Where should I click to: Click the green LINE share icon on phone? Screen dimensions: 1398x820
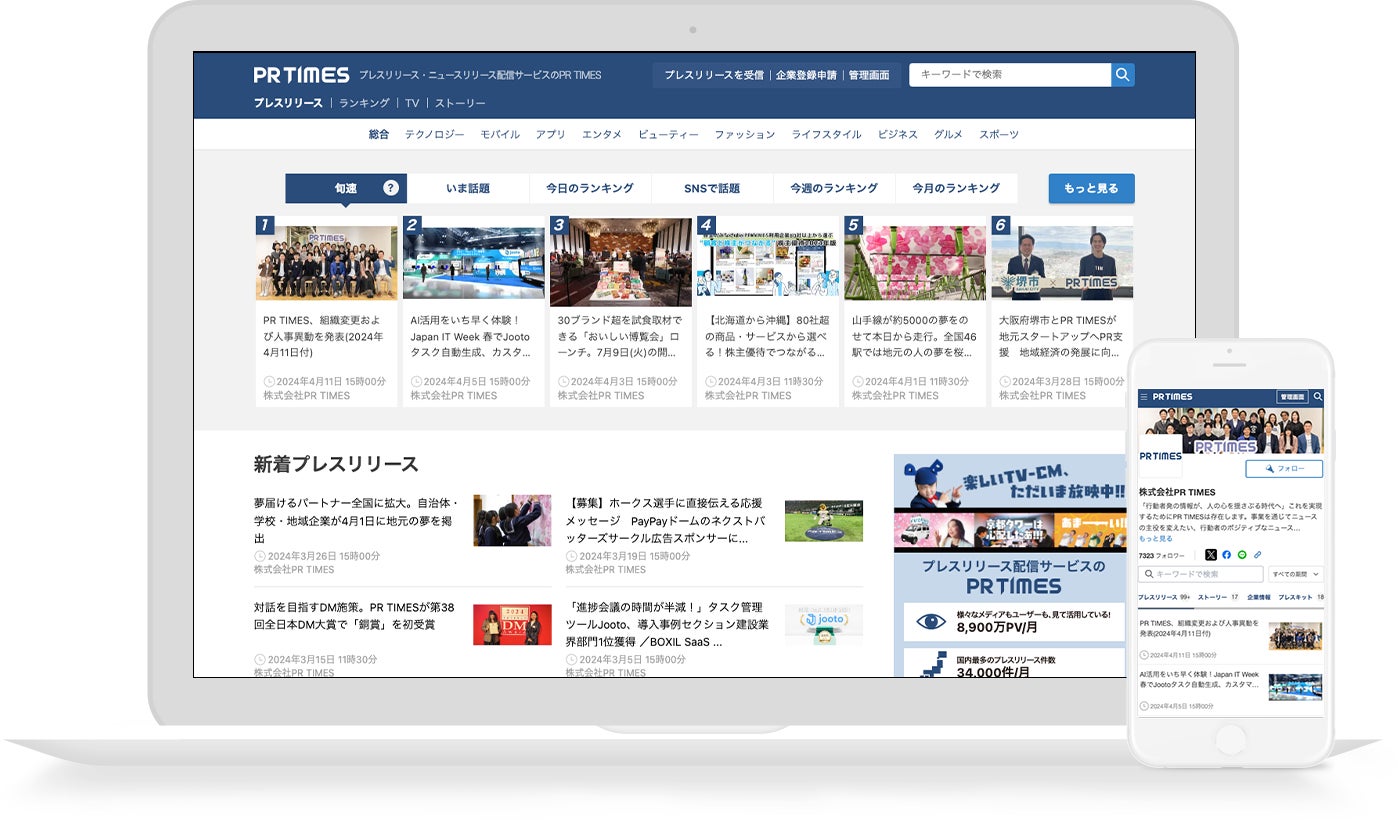[x=1242, y=555]
